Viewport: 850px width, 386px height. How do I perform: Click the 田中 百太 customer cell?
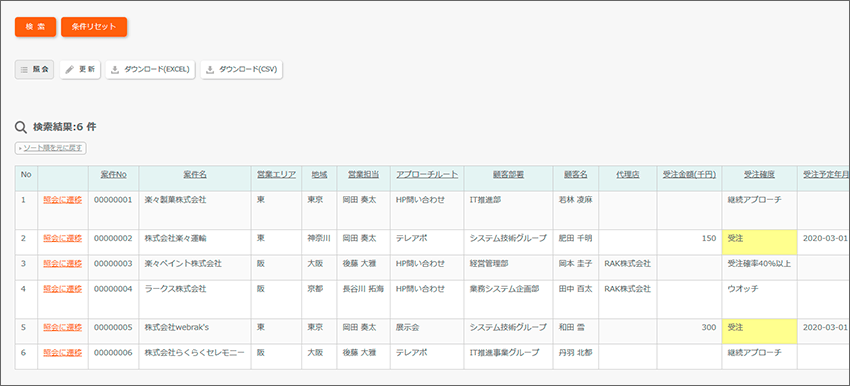pyautogui.click(x=576, y=299)
